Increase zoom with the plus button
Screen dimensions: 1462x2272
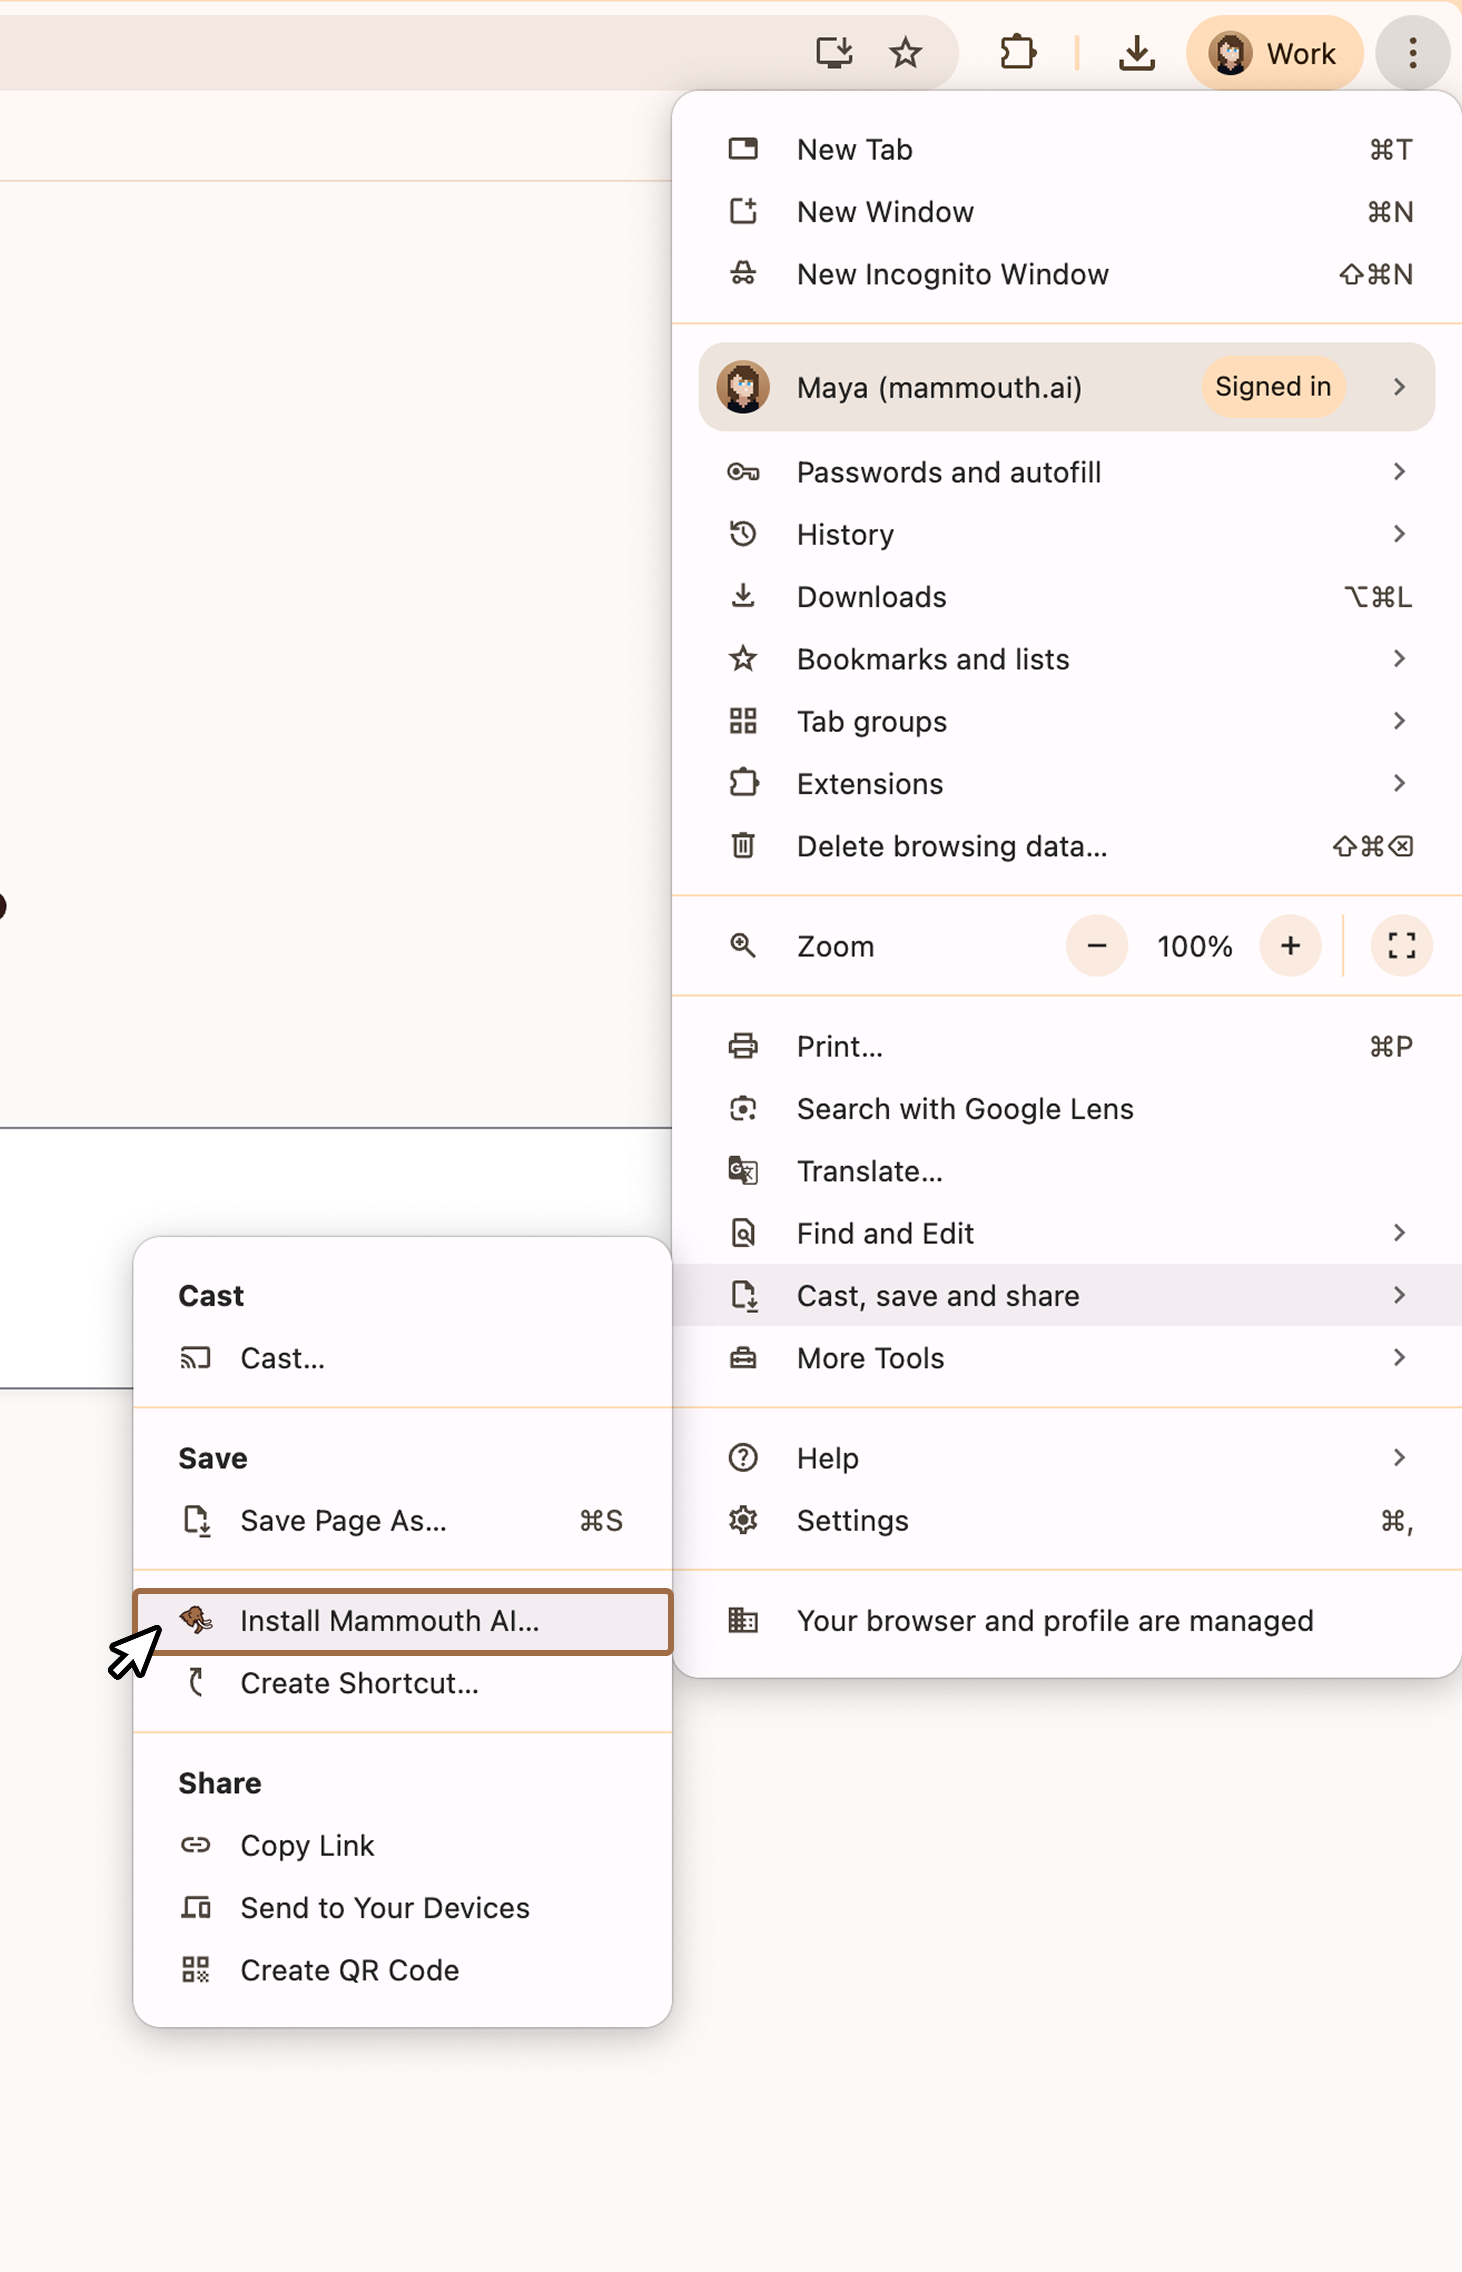click(x=1291, y=946)
